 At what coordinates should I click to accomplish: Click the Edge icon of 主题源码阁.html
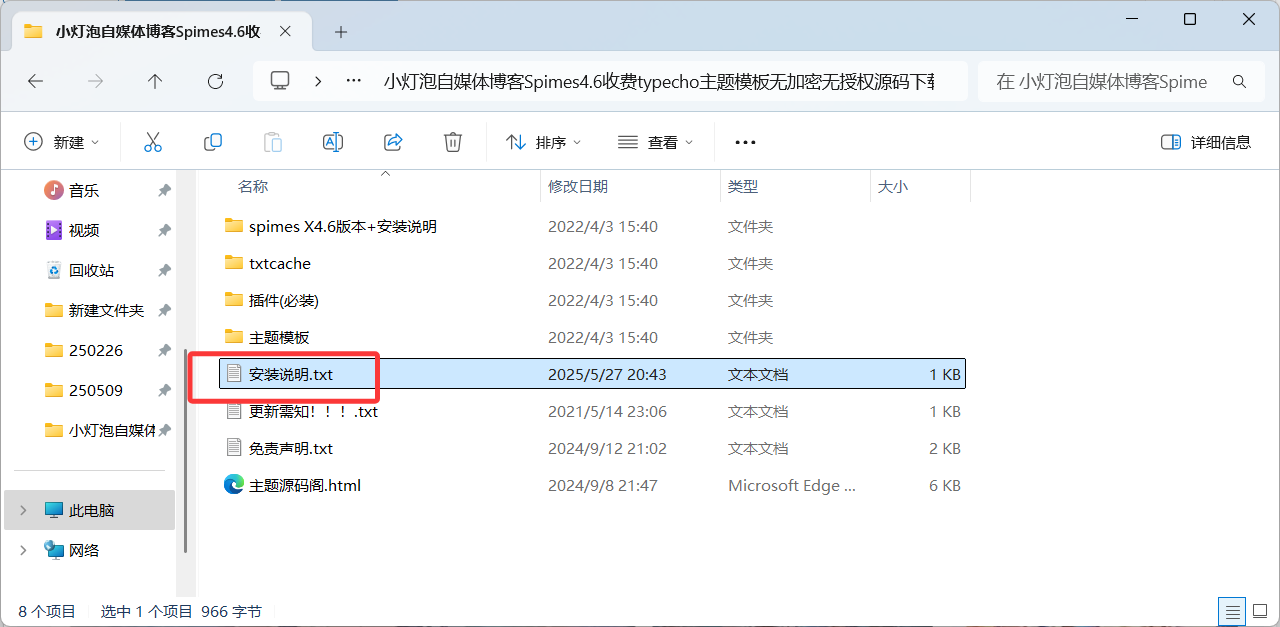(234, 485)
